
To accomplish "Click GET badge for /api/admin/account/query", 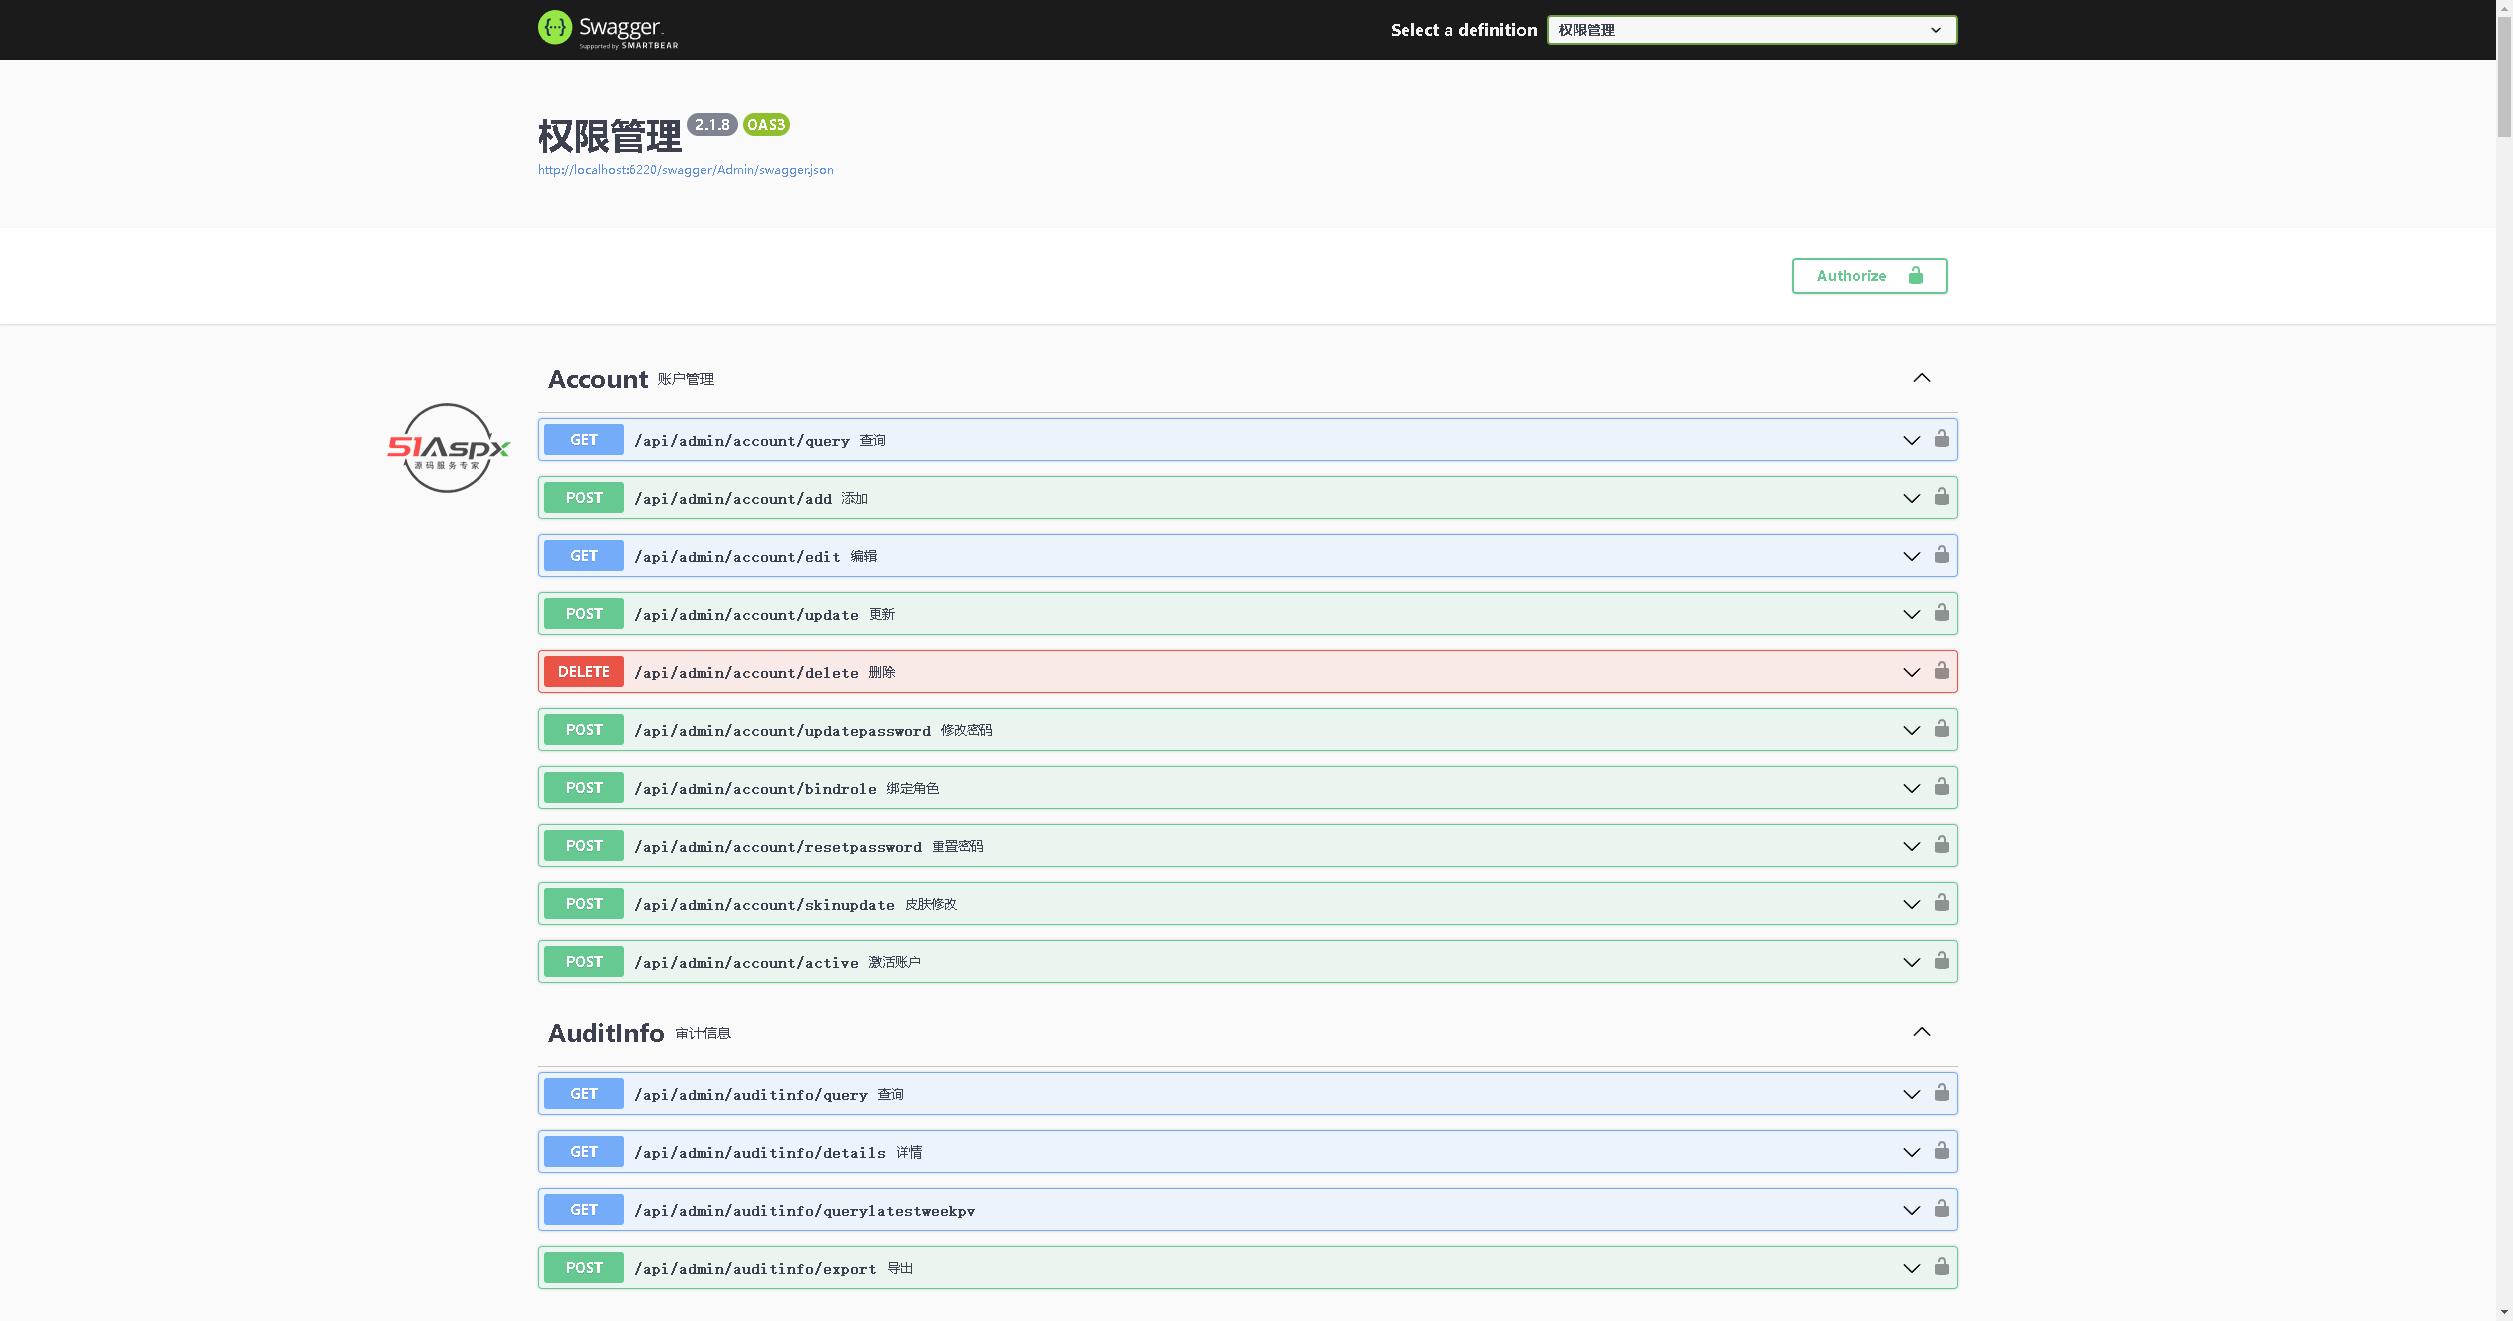I will point(584,440).
